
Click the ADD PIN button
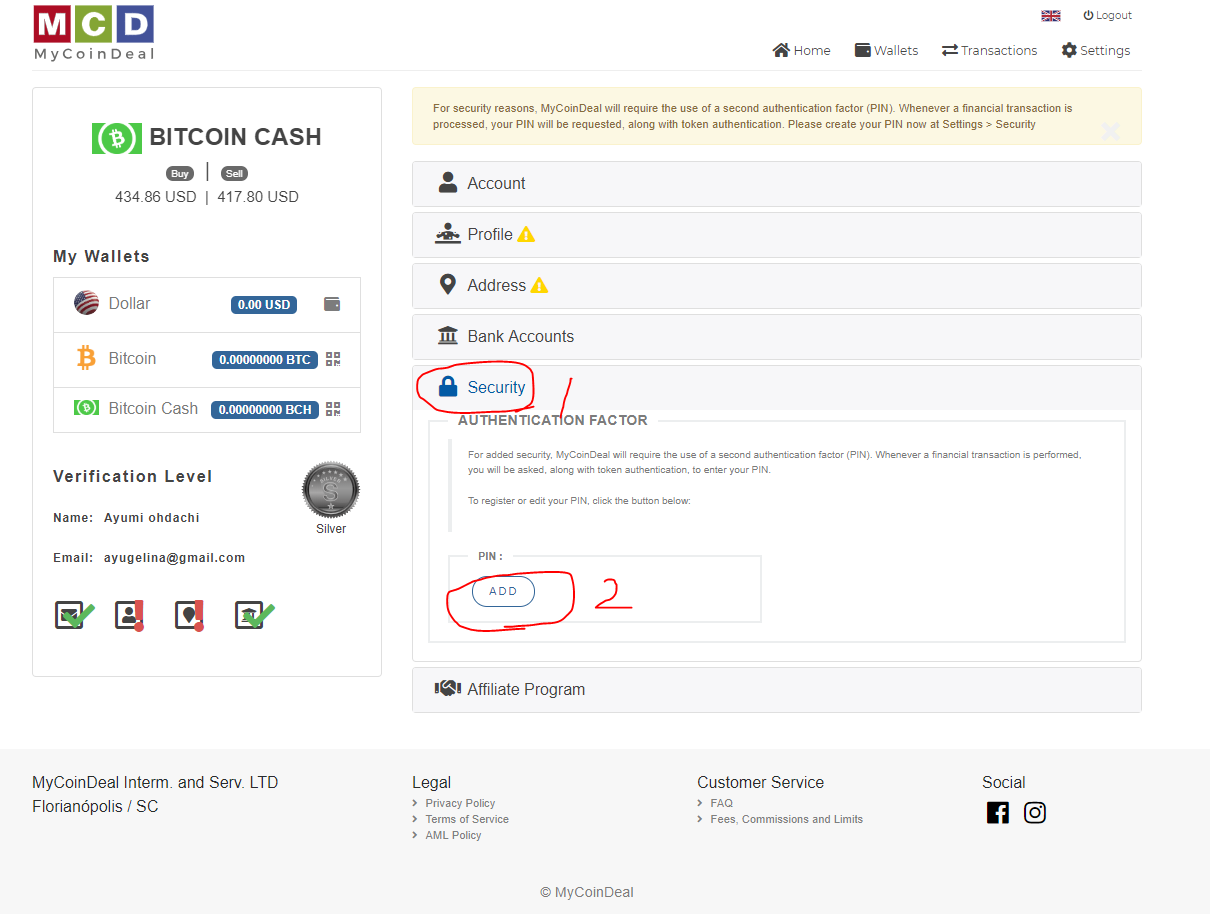pyautogui.click(x=503, y=591)
